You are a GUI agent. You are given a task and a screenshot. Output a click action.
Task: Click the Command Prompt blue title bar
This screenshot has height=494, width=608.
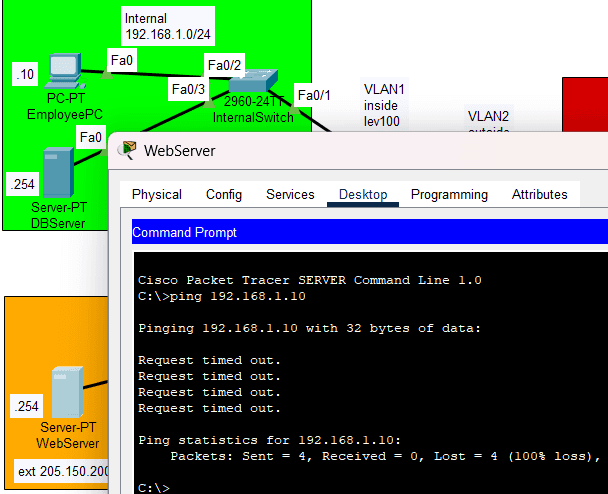(x=369, y=232)
